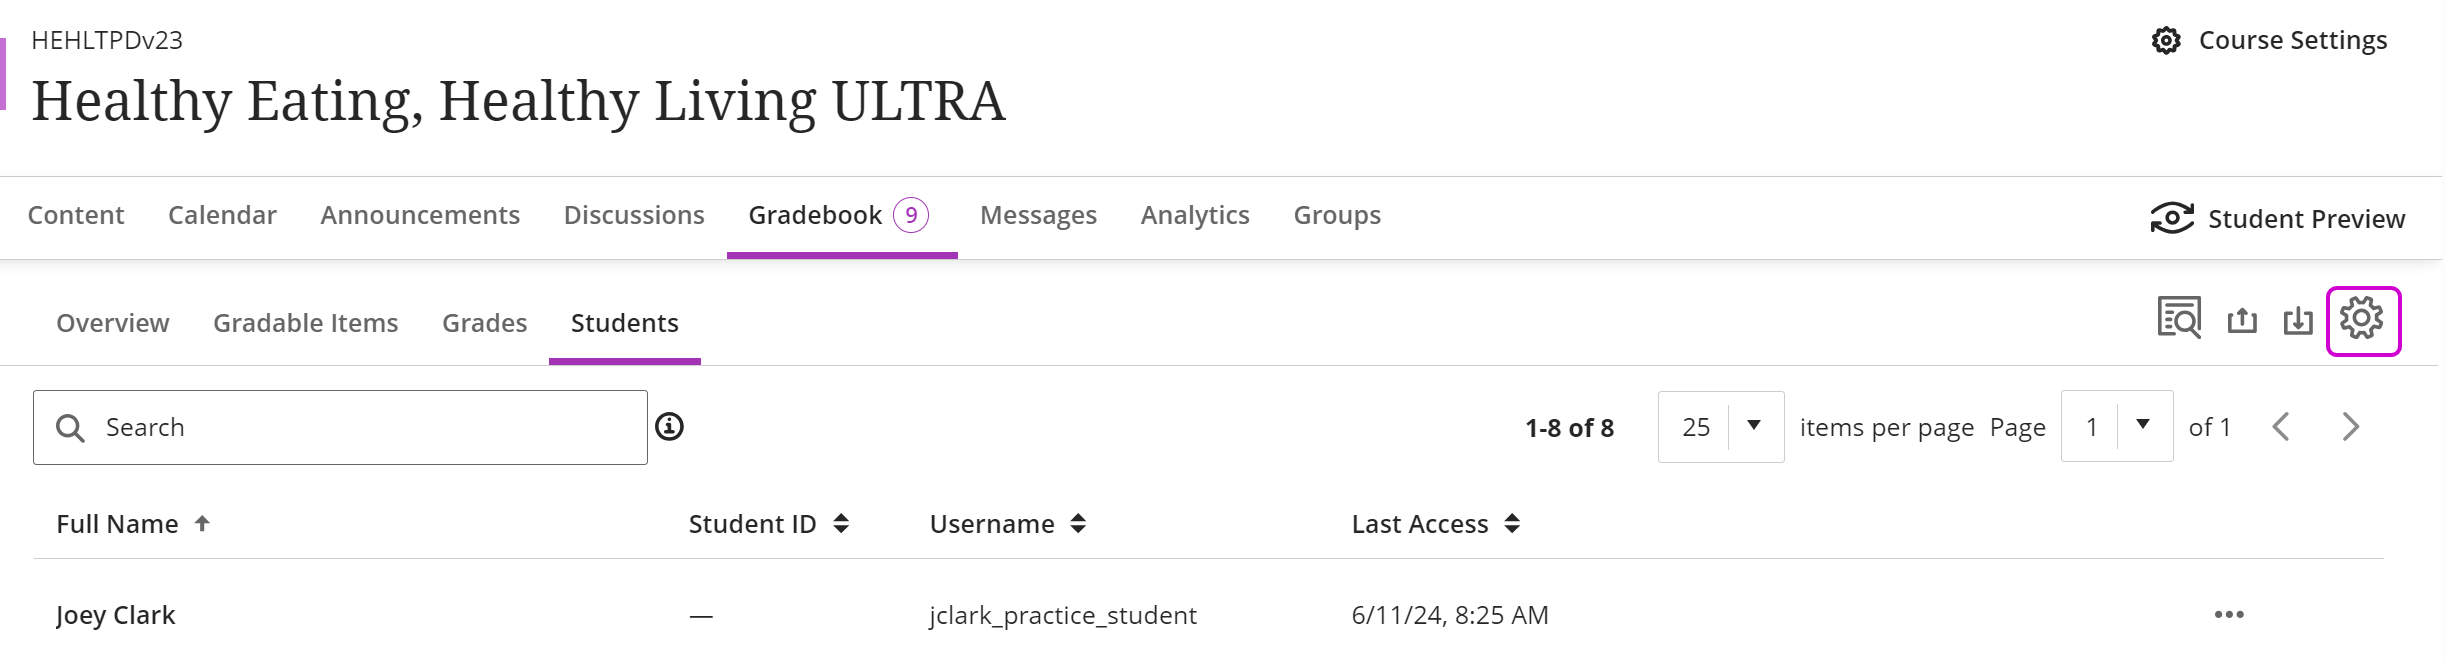Viewport: 2445px width, 663px height.
Task: Select the Students sub-tab
Action: coord(625,323)
